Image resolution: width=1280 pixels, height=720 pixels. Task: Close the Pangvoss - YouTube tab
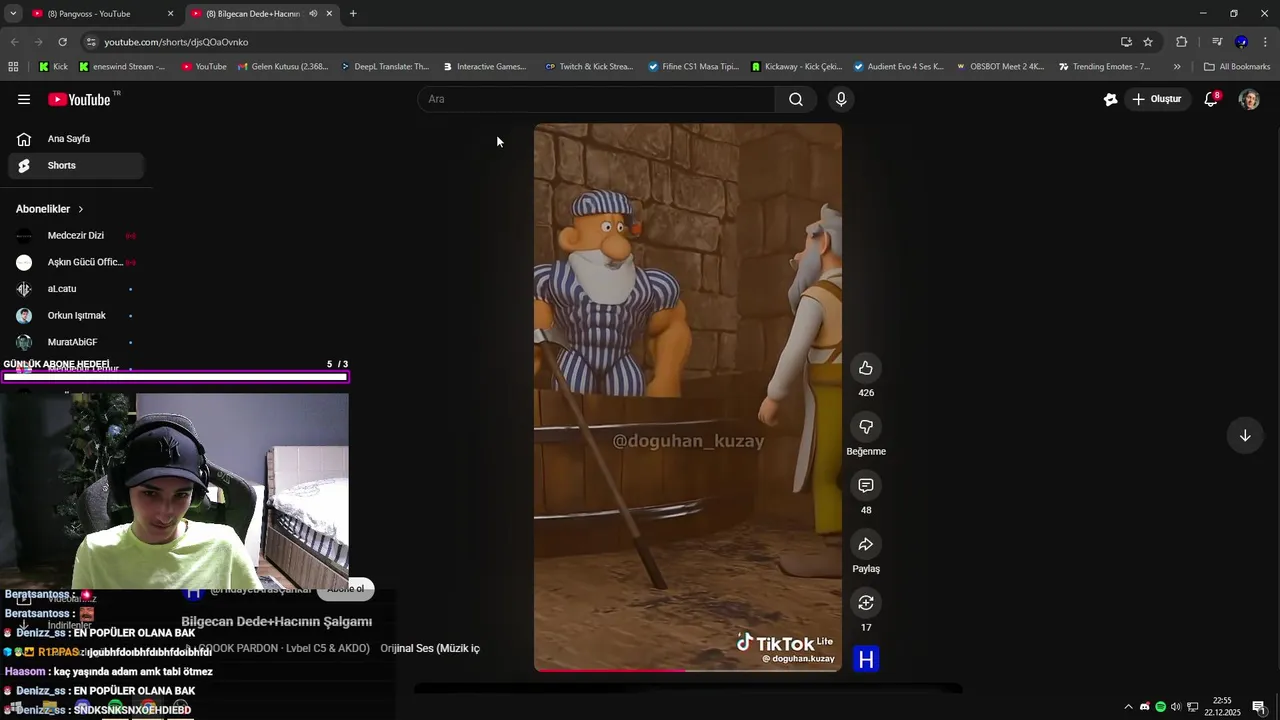(x=170, y=14)
